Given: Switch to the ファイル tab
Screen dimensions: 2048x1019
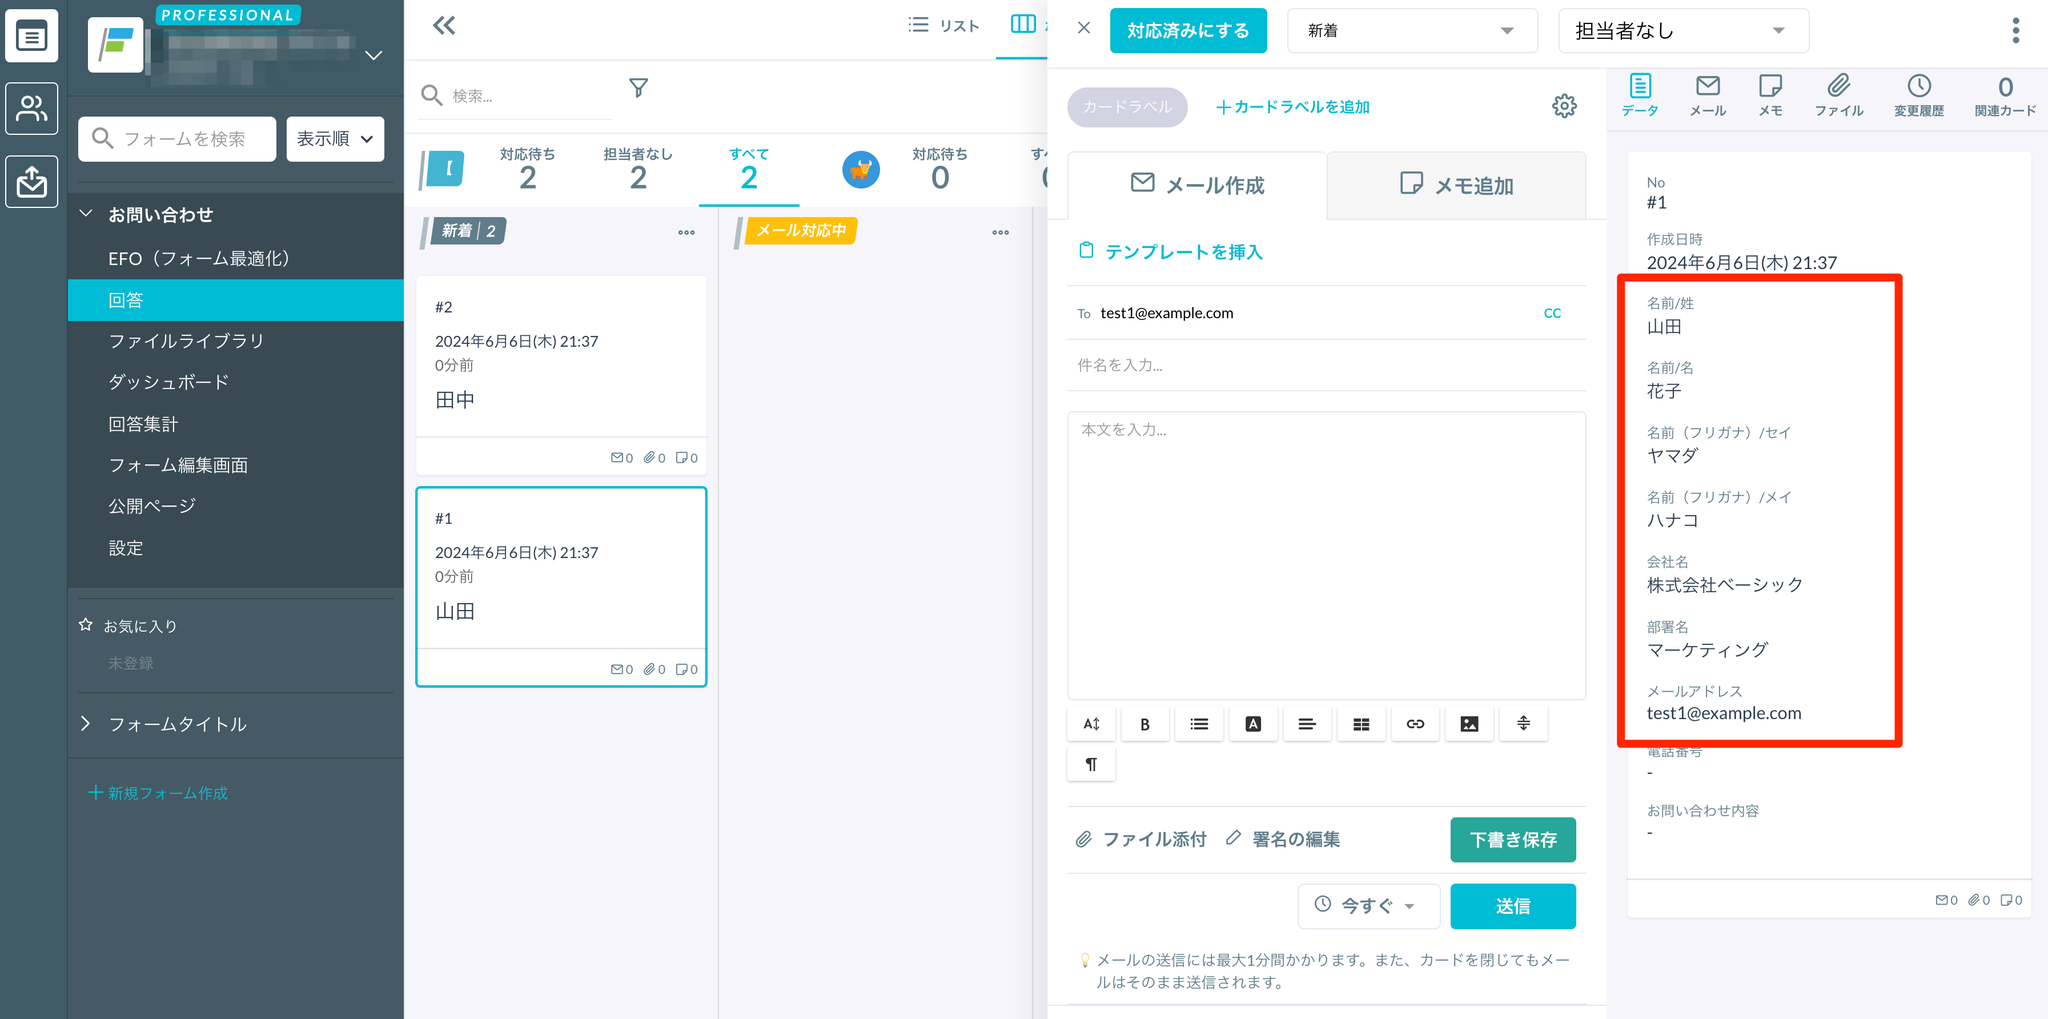Looking at the screenshot, I should [x=1839, y=96].
